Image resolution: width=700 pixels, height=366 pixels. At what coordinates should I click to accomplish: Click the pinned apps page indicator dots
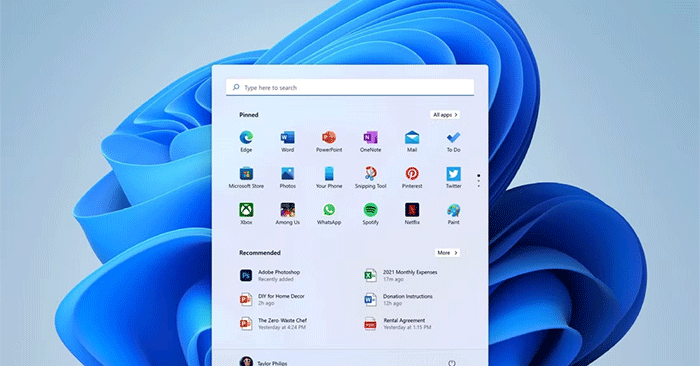479,180
